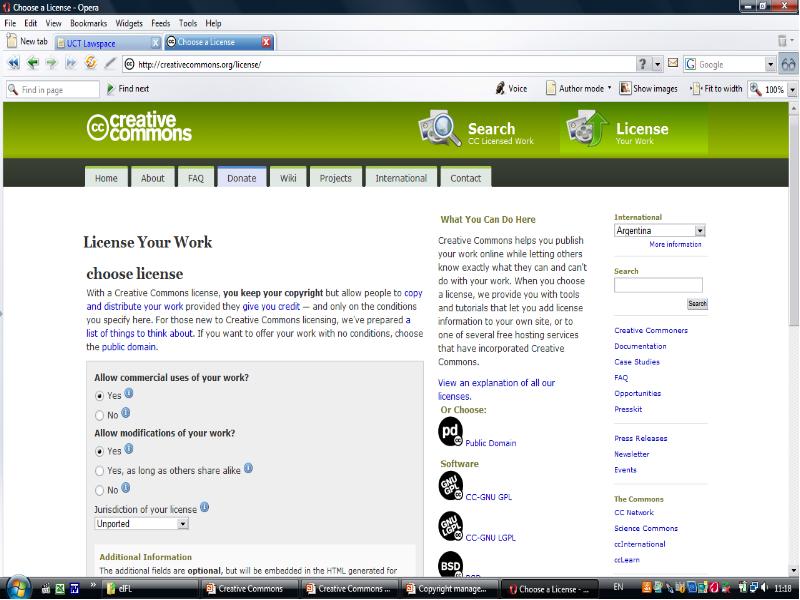
Task: Choose No for allow modifications
Action: coord(99,490)
